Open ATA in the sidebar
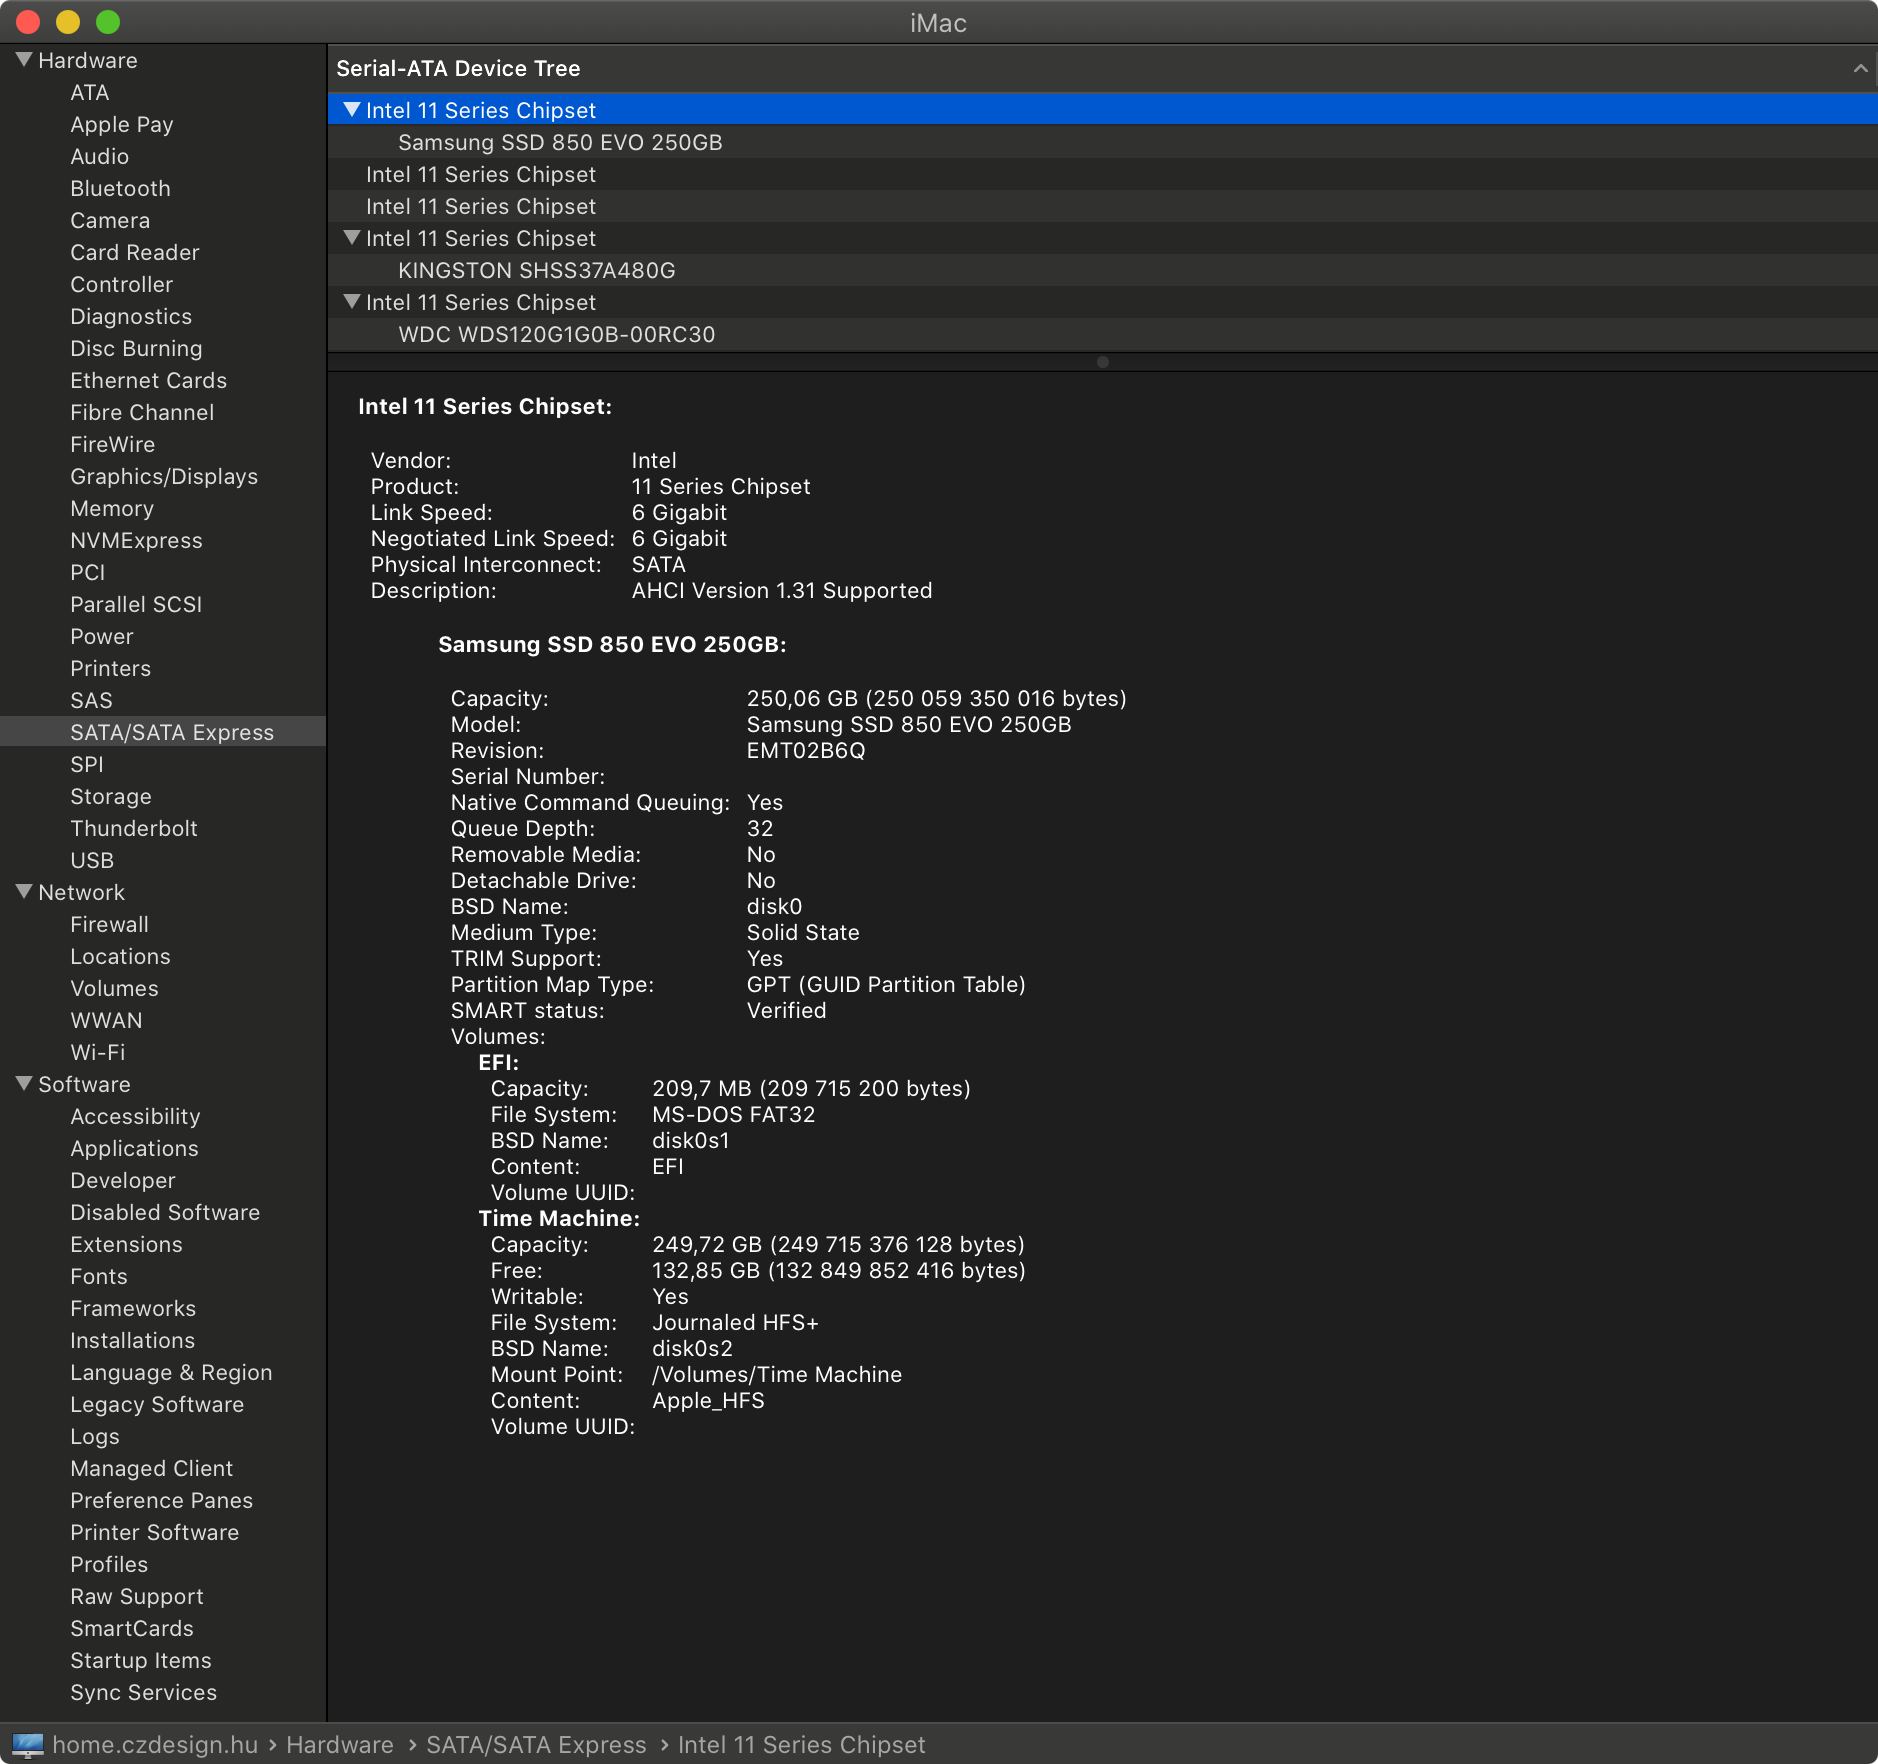This screenshot has height=1764, width=1878. point(89,92)
